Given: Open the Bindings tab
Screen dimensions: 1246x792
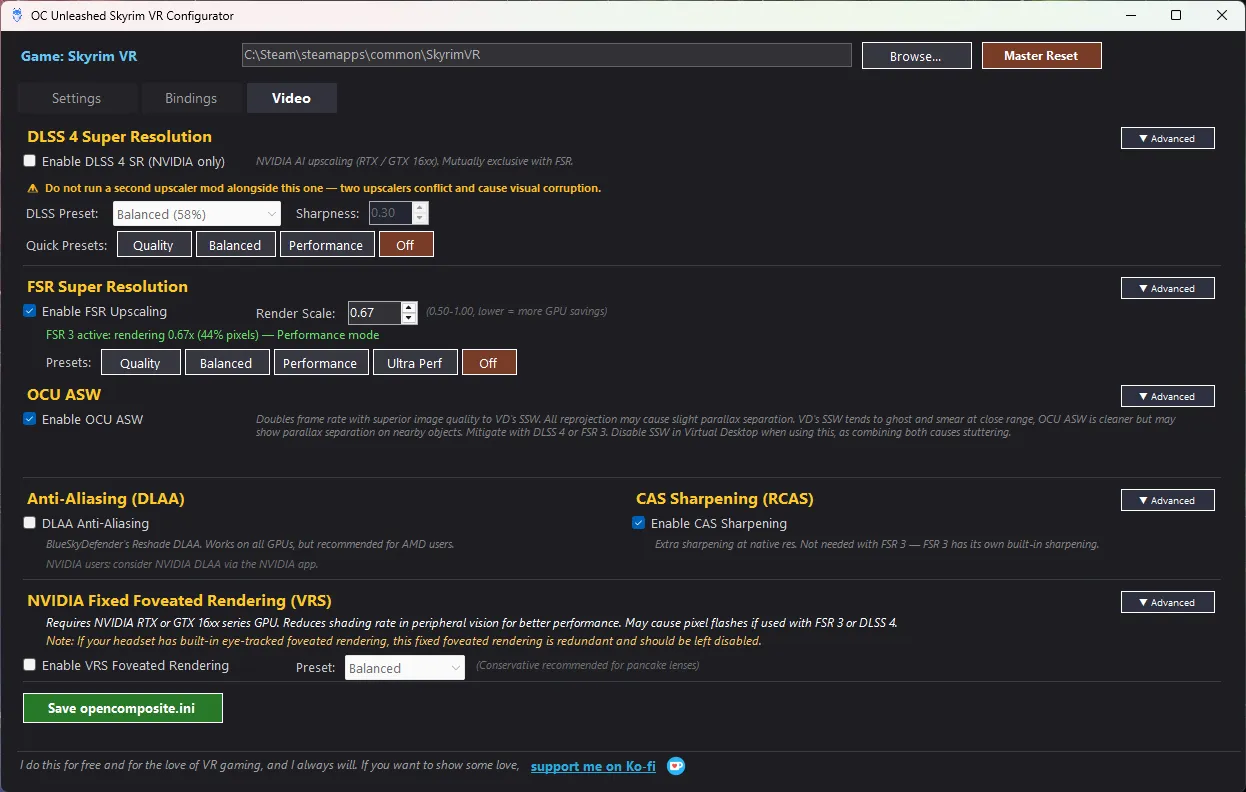Looking at the screenshot, I should (191, 98).
